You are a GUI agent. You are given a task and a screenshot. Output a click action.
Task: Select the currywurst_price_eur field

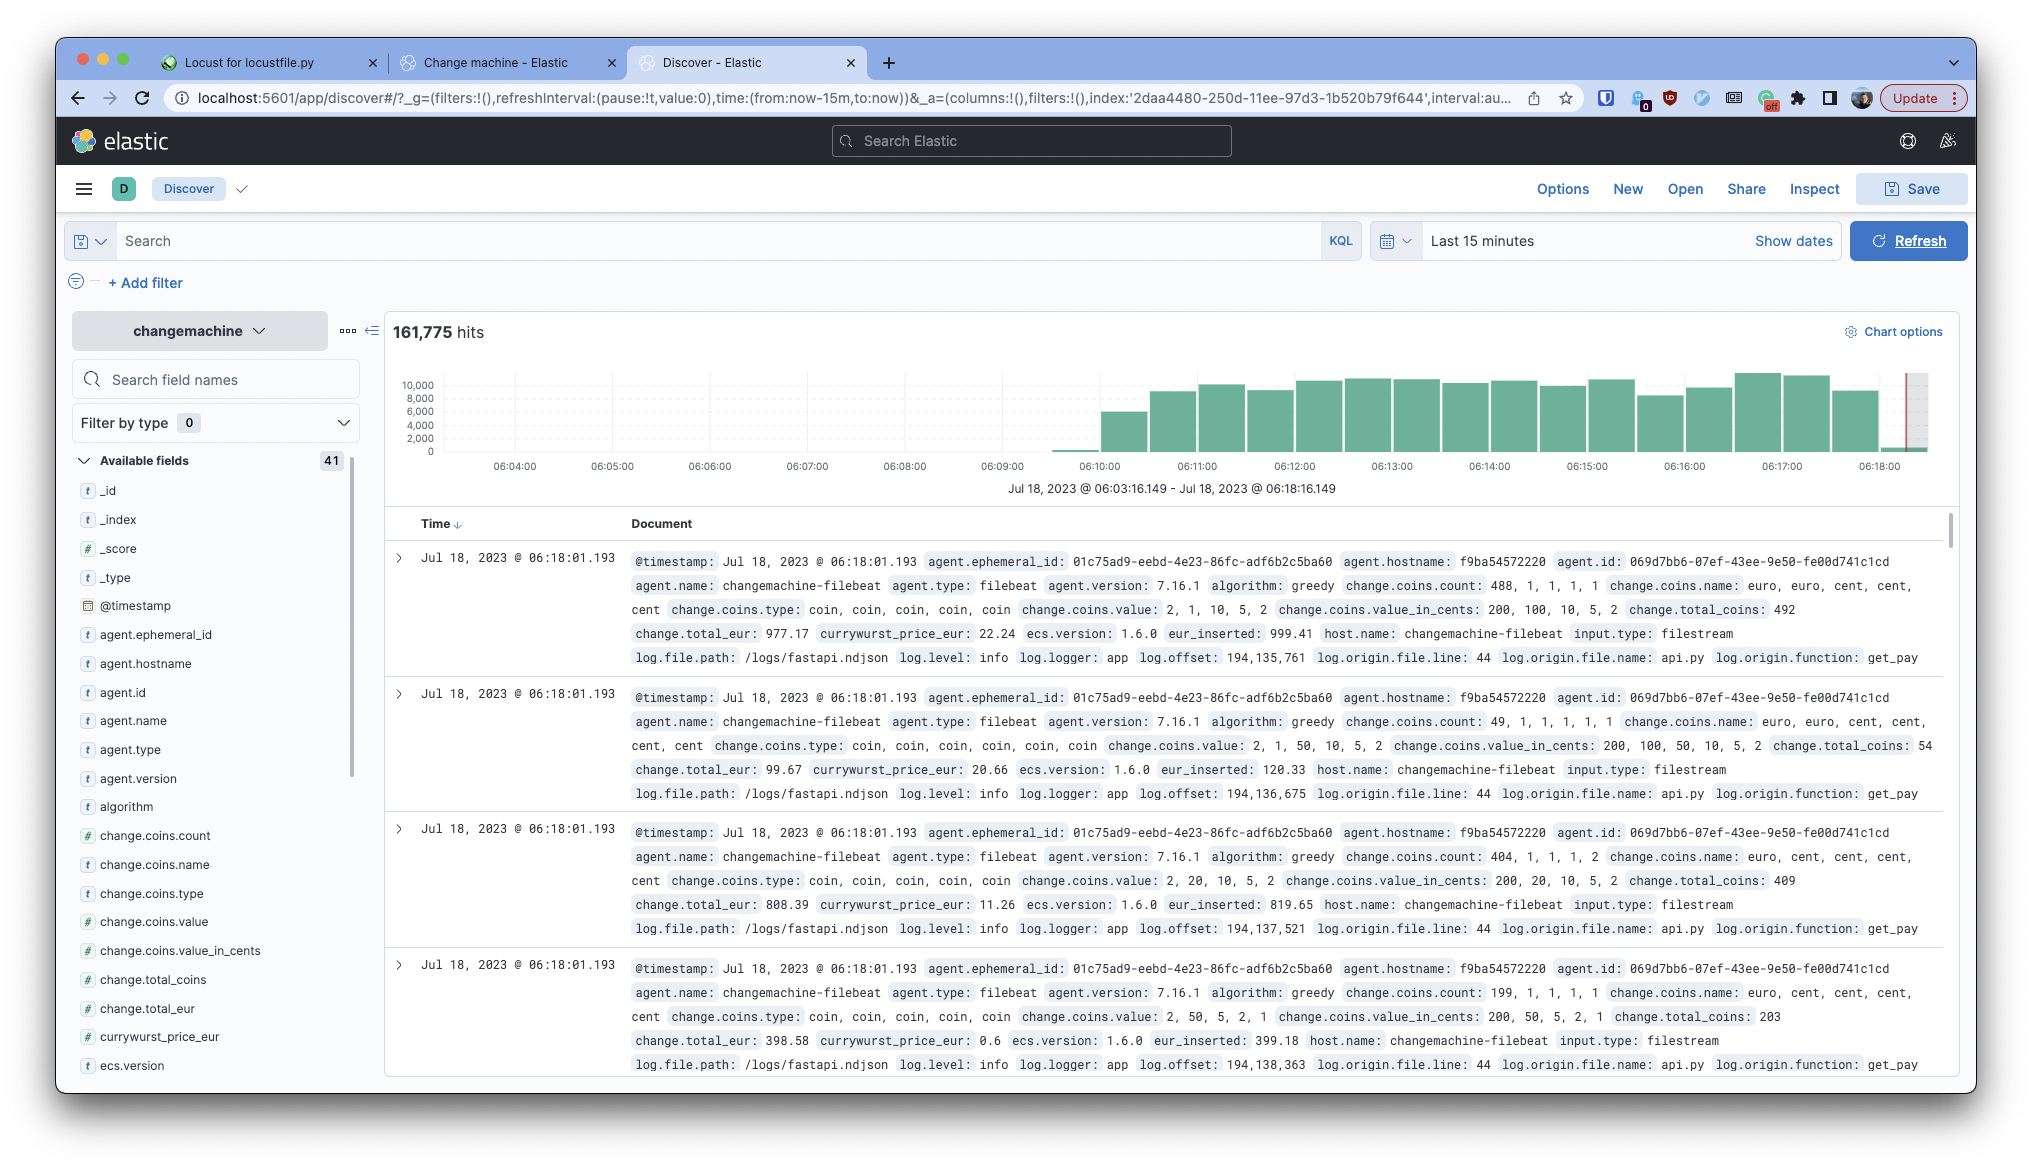click(x=159, y=1037)
